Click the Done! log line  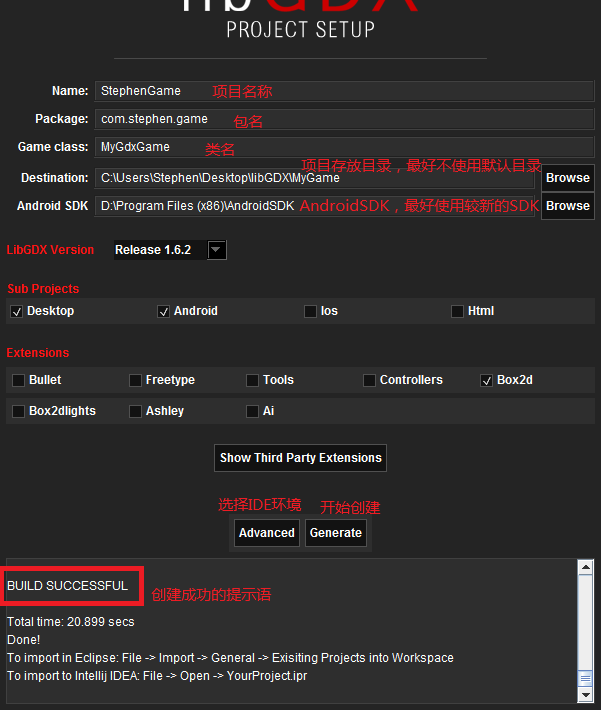click(x=24, y=640)
